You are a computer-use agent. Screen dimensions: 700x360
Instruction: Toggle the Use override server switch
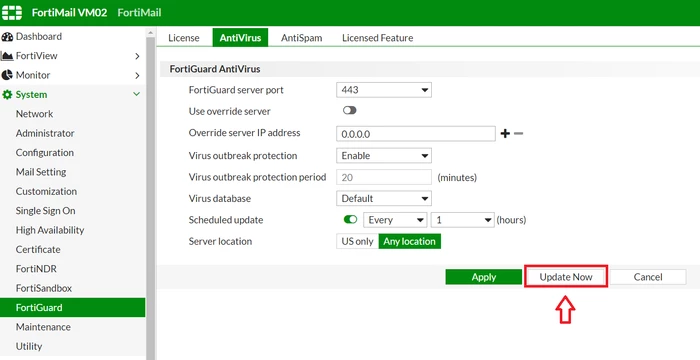(x=350, y=110)
